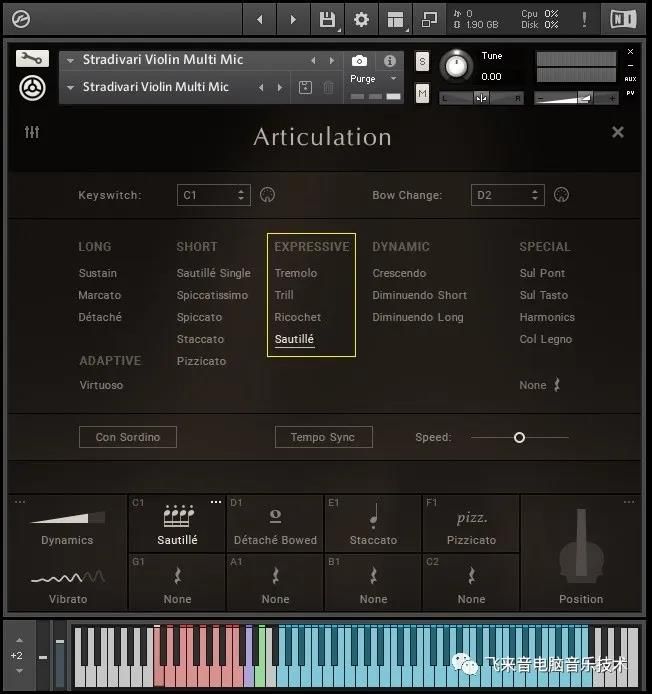Close the Articulation panel
The image size is (652, 694).
coord(617,132)
